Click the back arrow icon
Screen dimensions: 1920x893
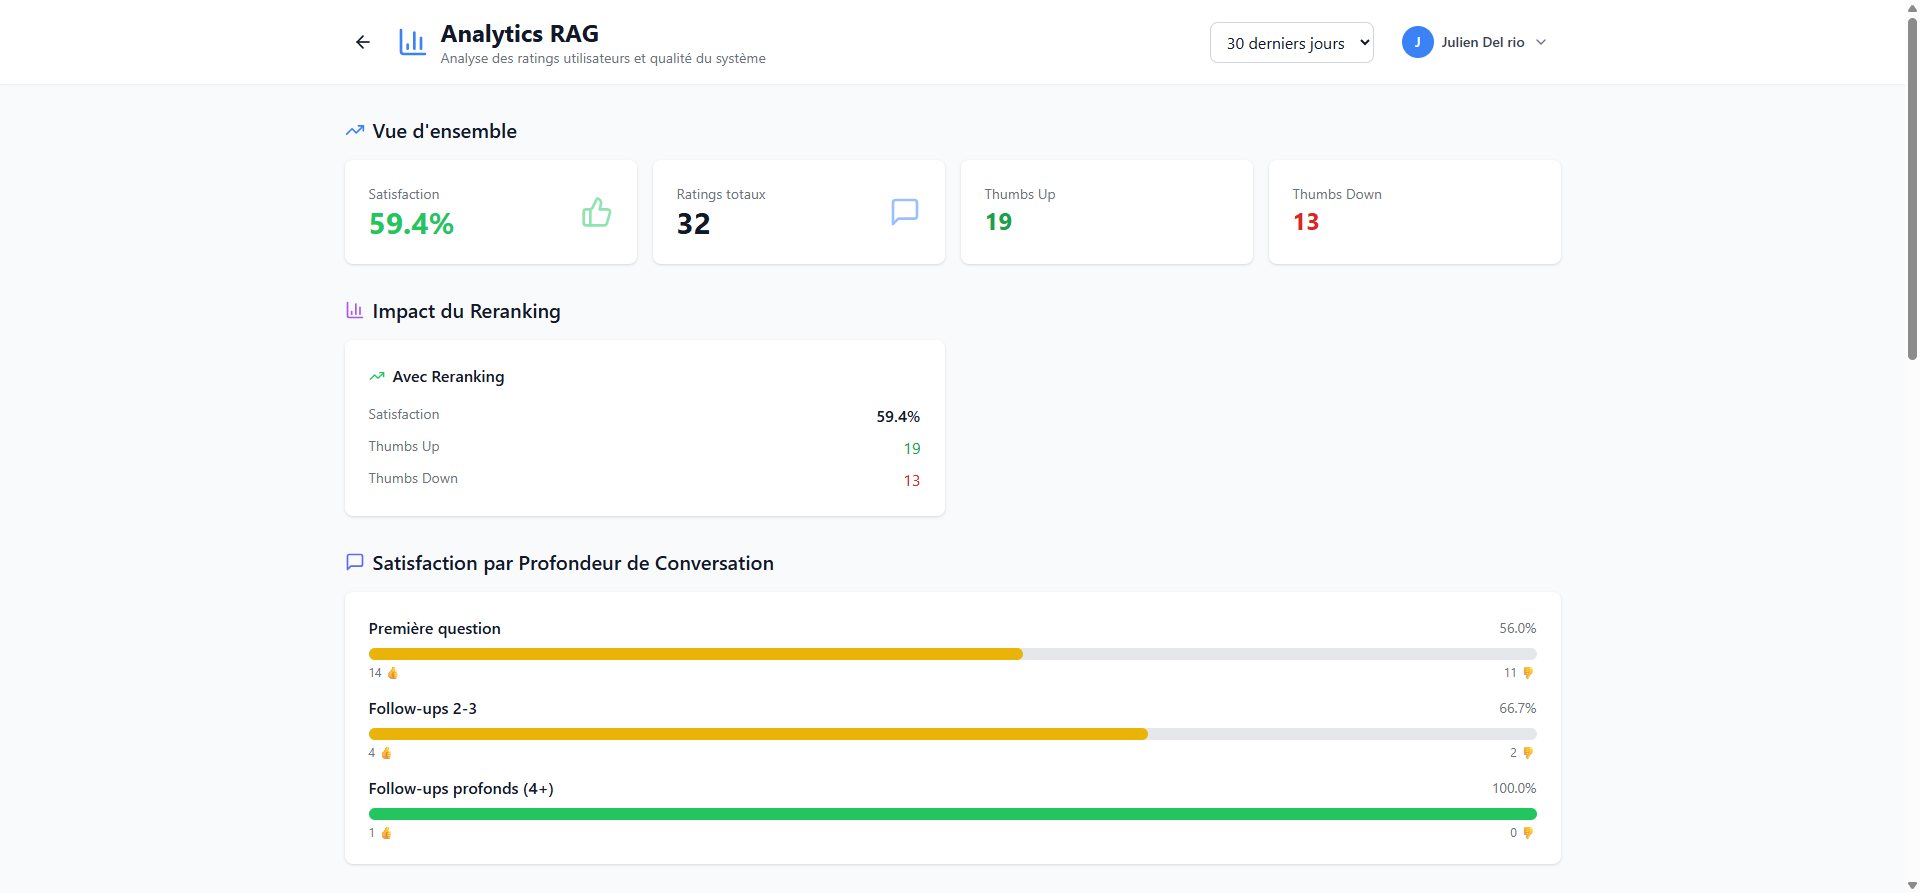click(363, 42)
